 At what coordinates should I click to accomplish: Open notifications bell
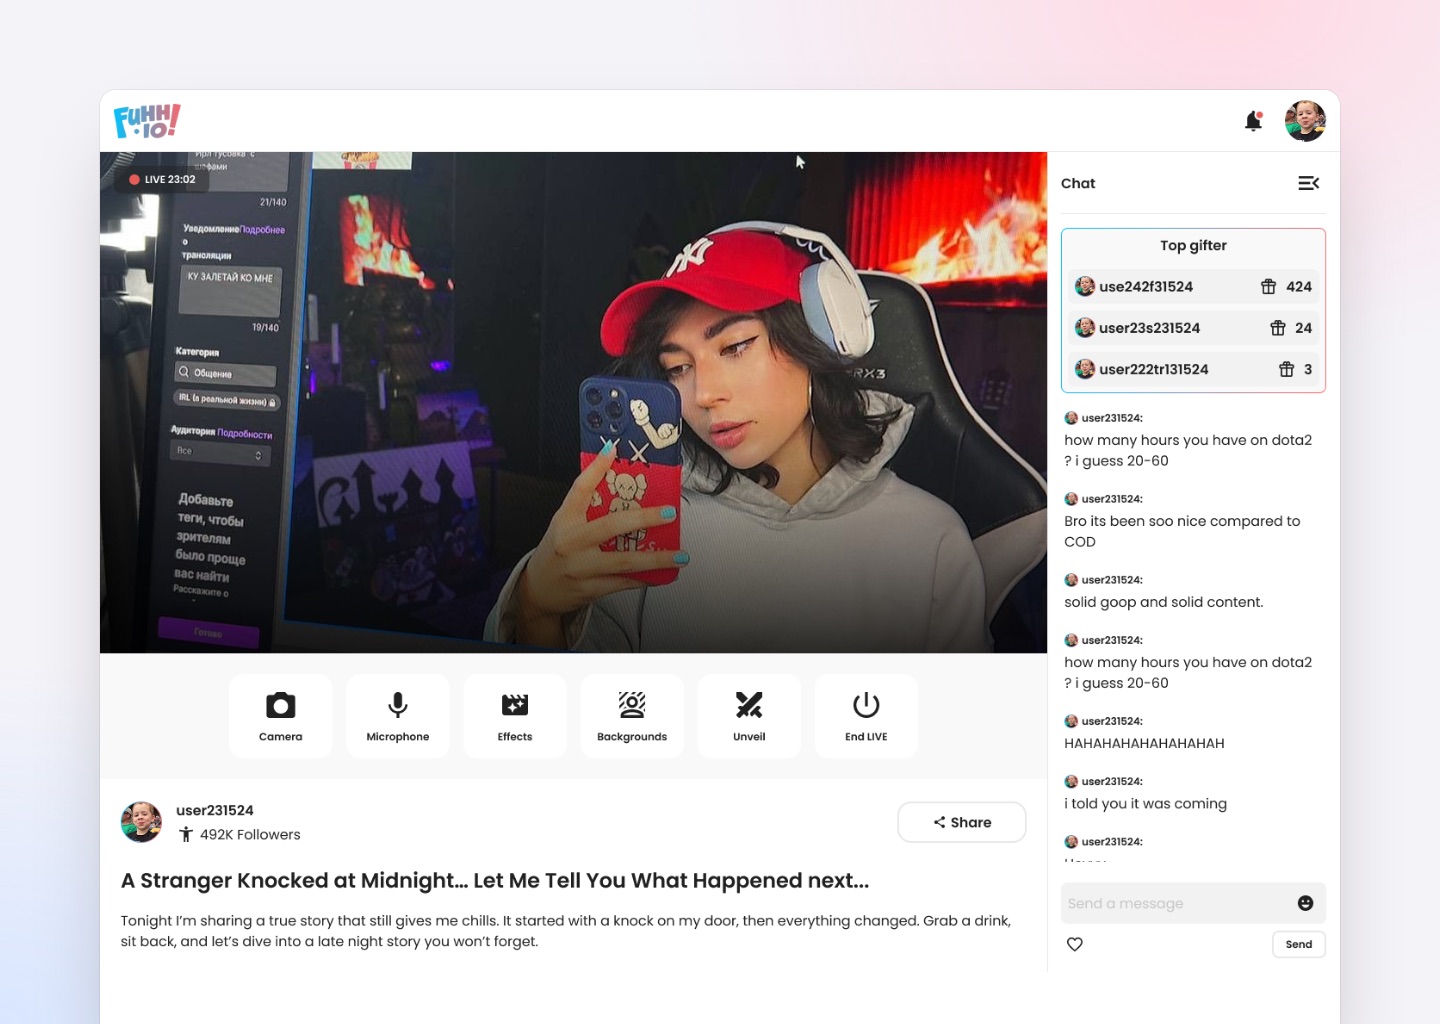point(1253,121)
